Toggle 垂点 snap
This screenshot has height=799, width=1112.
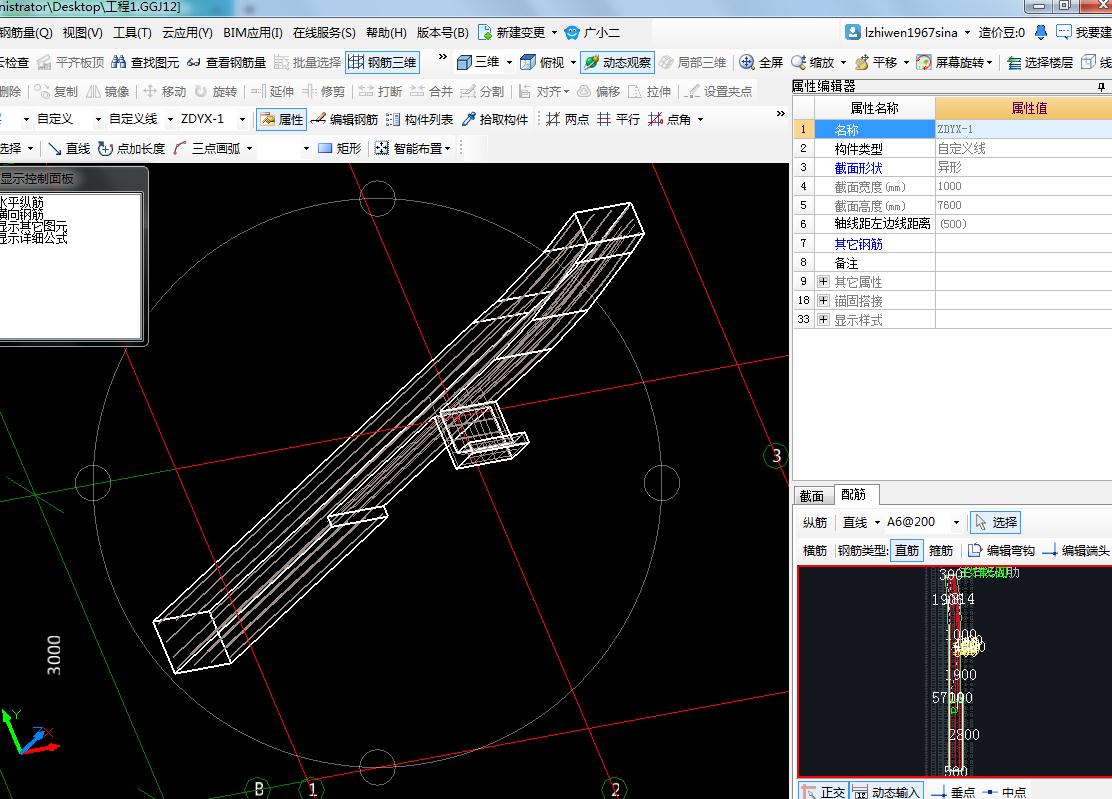[x=953, y=792]
